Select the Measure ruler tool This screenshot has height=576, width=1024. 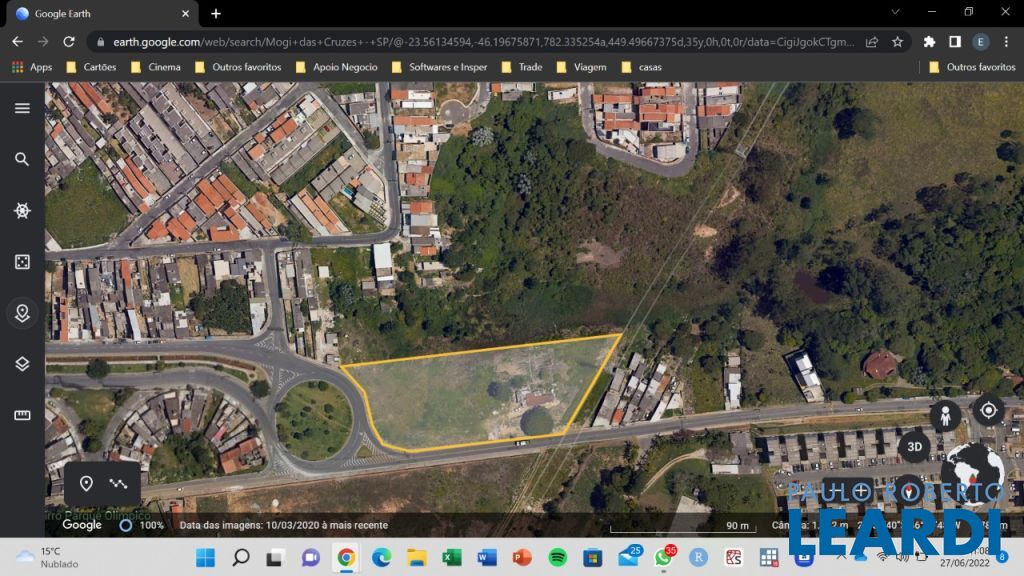(x=22, y=415)
